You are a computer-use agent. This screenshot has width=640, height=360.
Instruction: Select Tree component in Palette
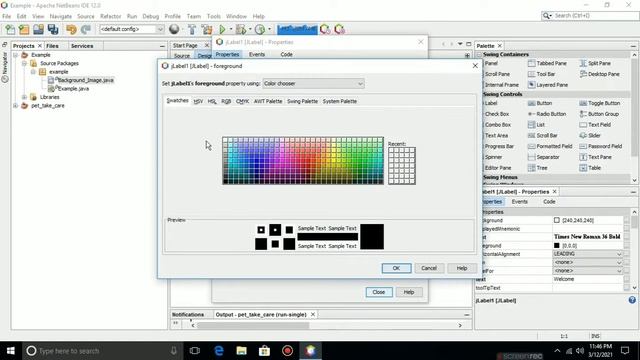pos(538,168)
